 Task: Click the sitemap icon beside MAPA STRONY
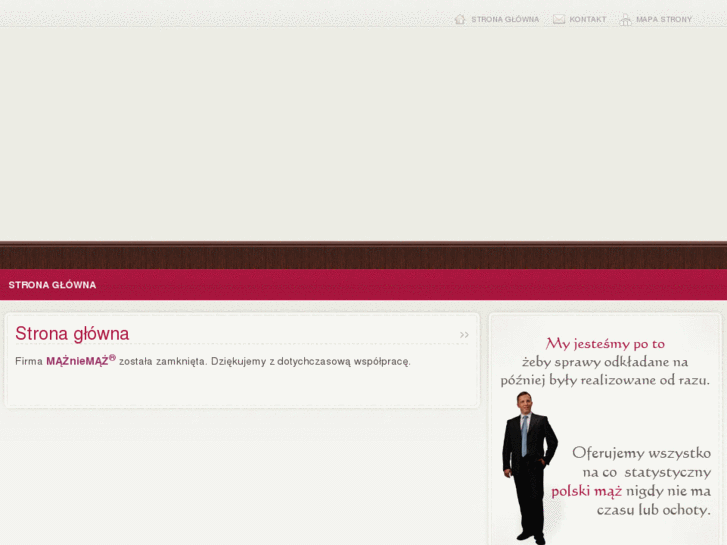point(625,20)
